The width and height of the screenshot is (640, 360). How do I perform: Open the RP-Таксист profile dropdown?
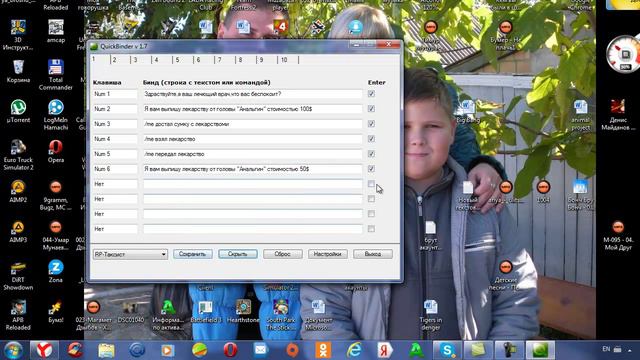130,254
